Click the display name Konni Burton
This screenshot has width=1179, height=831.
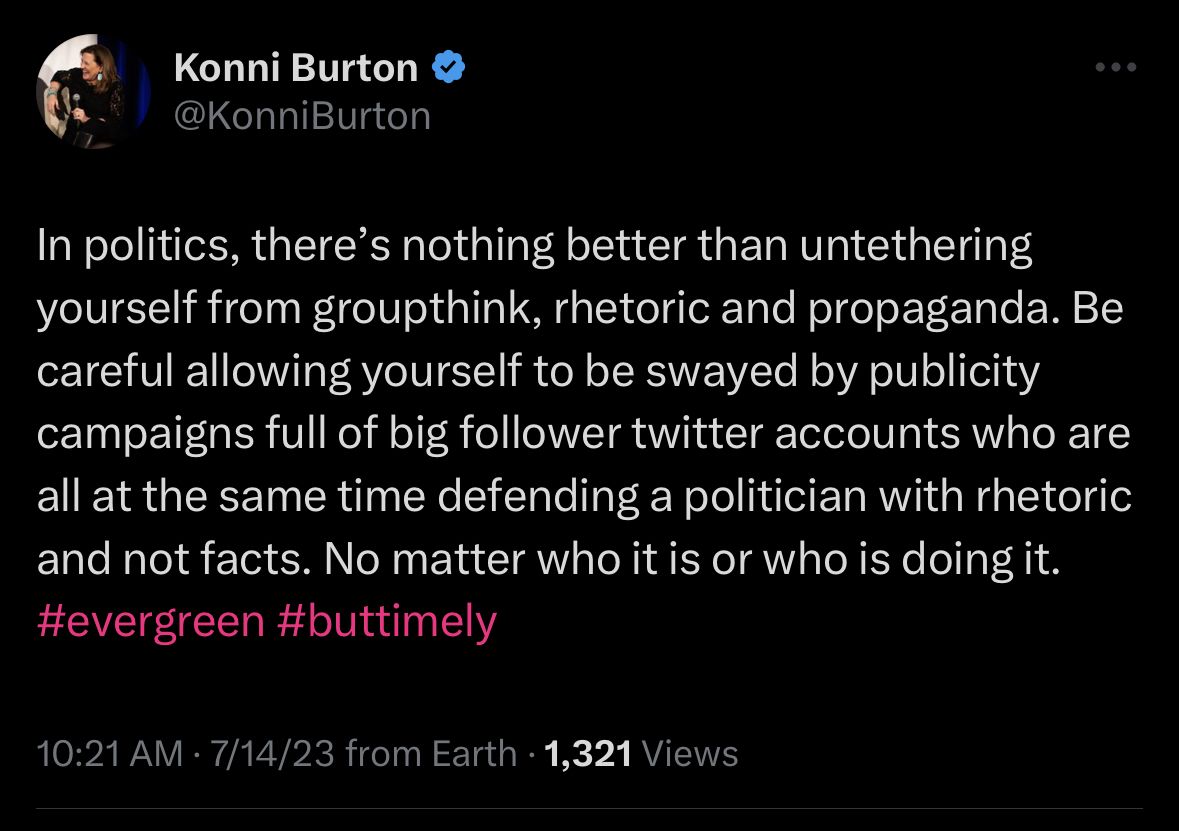(295, 68)
